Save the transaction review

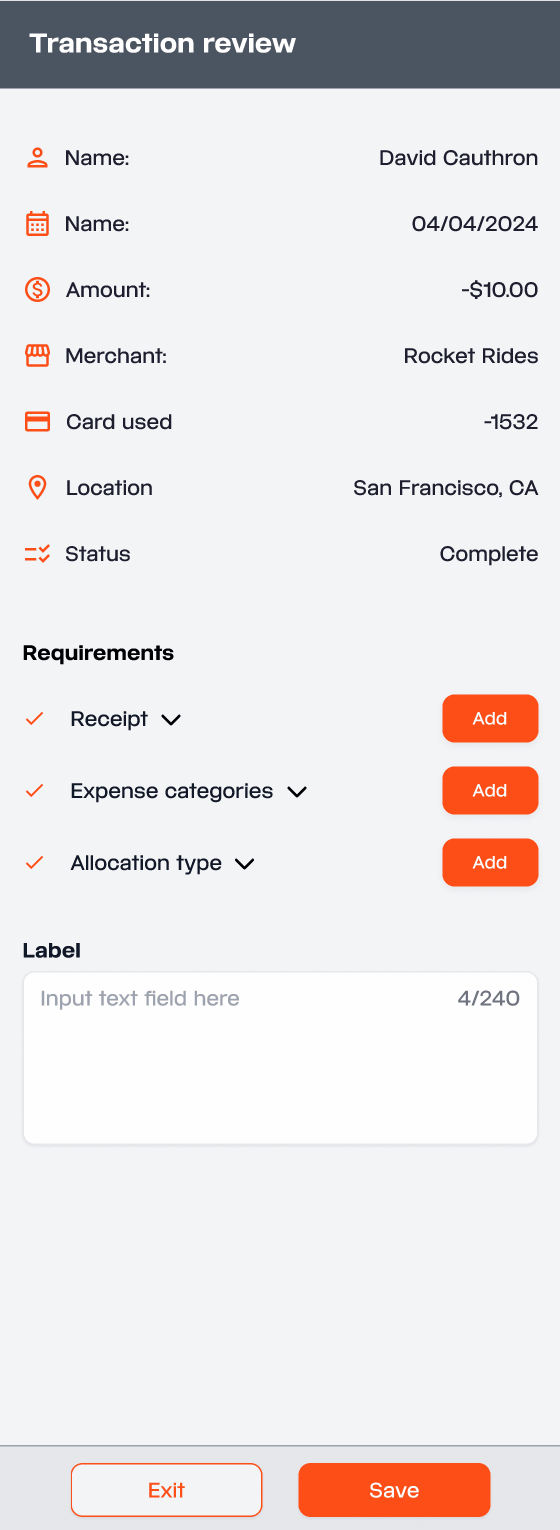(x=394, y=1490)
